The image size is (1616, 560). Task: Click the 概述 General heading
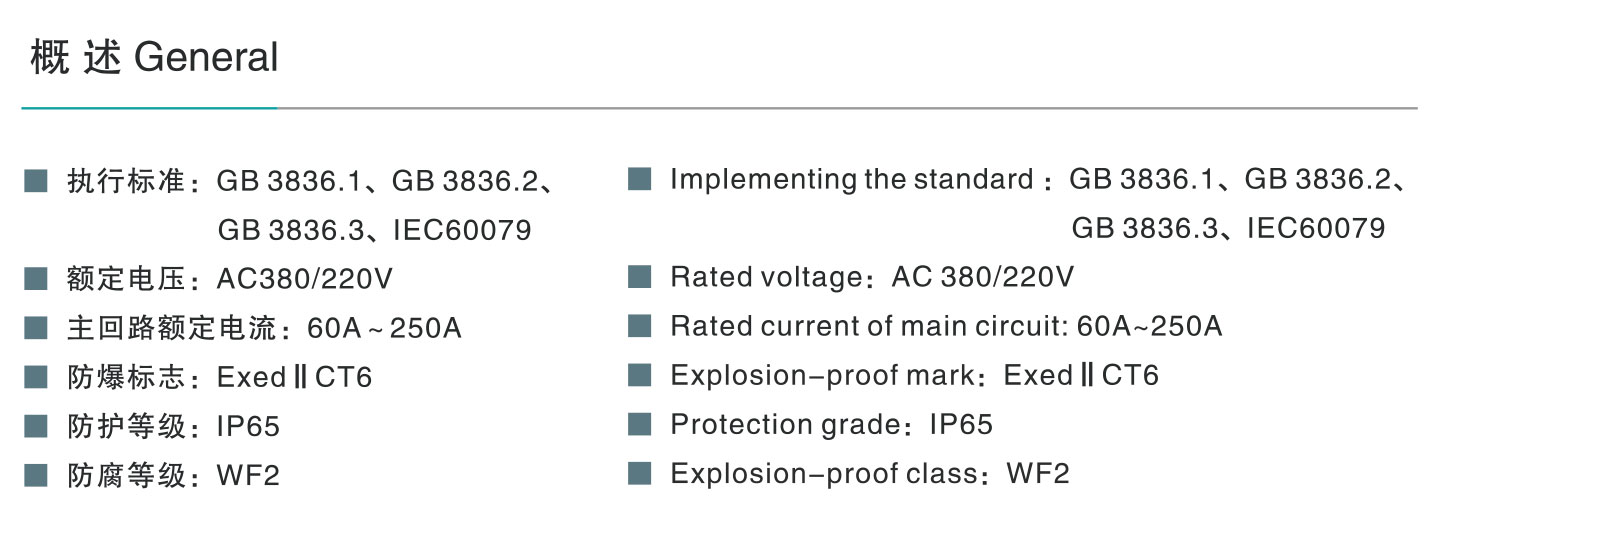[154, 57]
